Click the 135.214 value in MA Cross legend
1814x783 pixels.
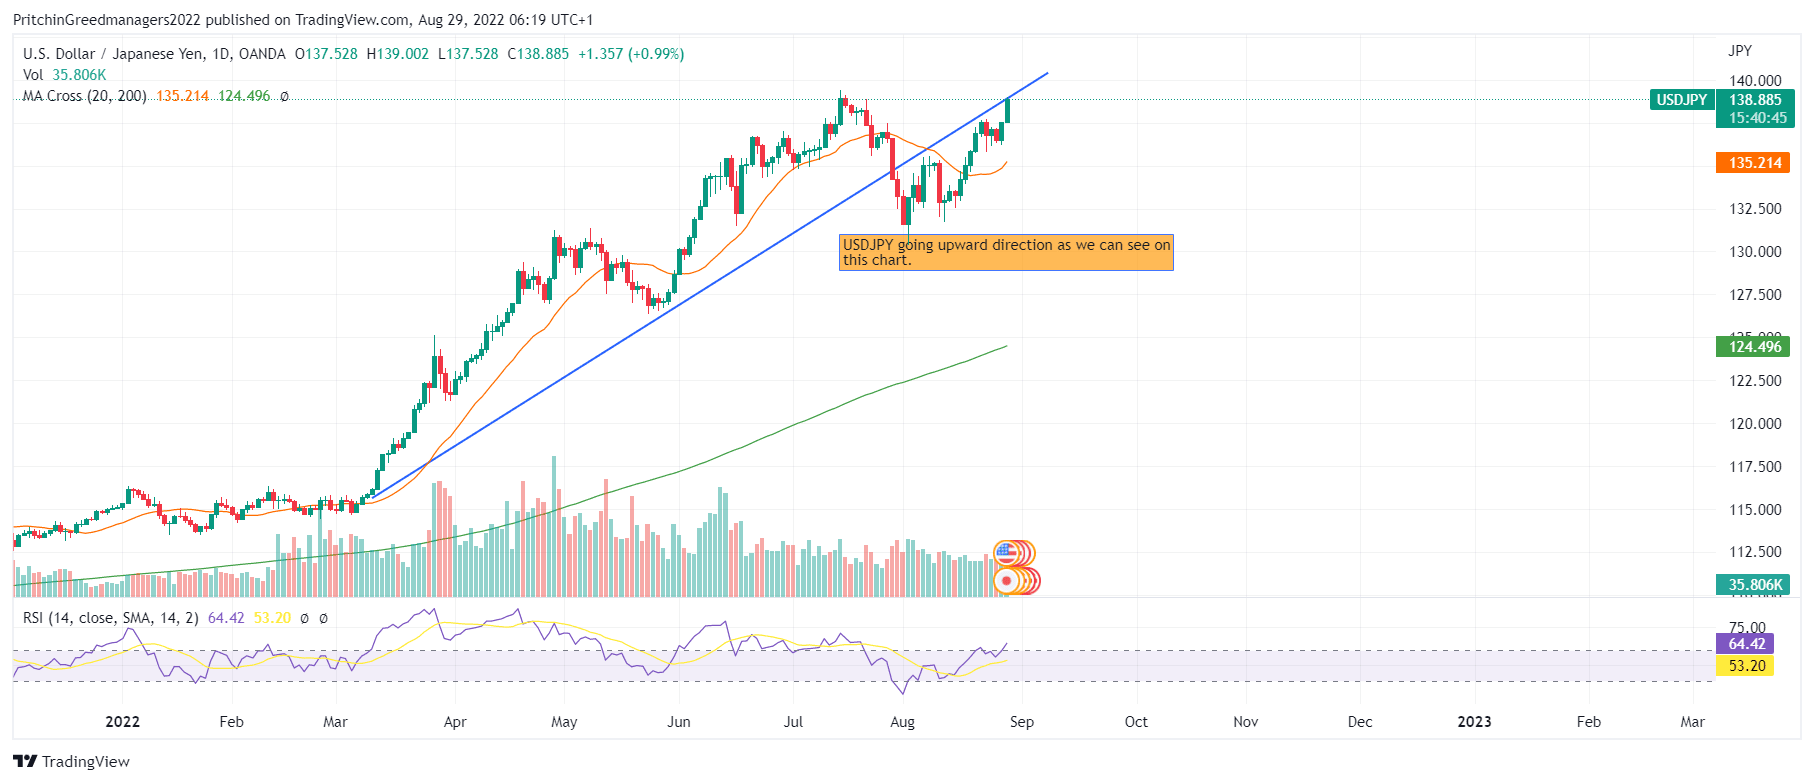[x=183, y=96]
